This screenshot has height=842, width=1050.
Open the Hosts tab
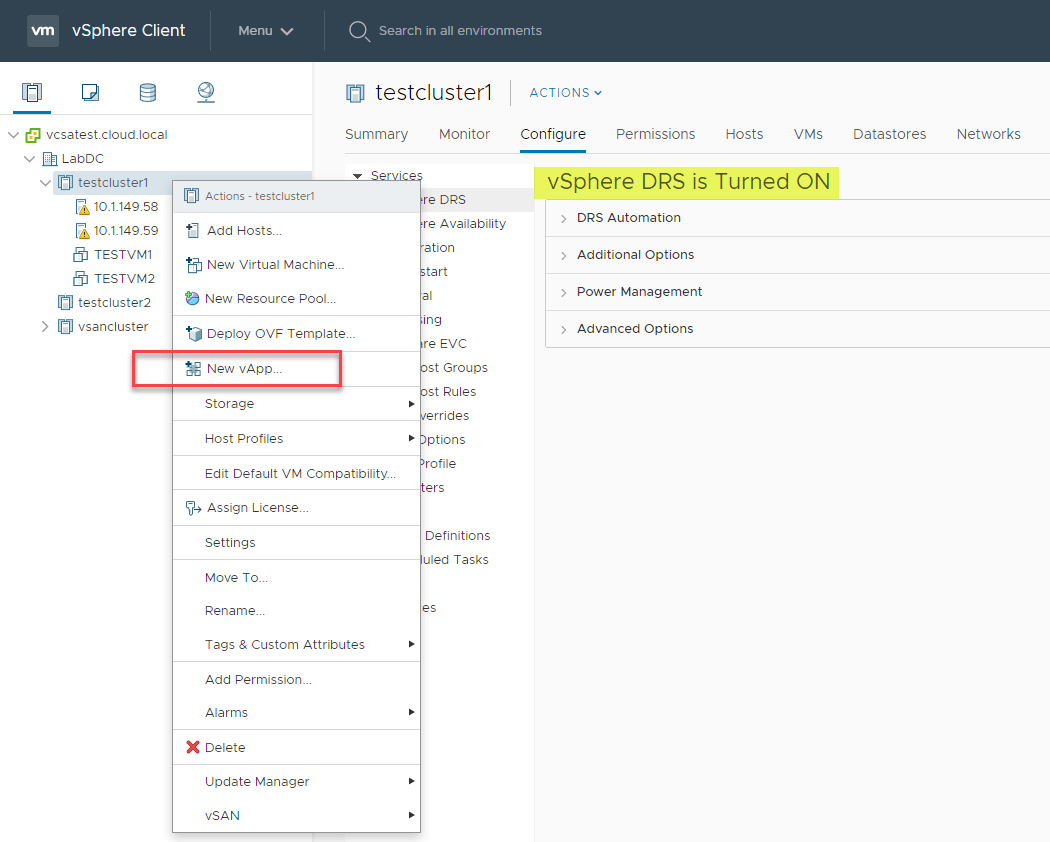click(744, 134)
